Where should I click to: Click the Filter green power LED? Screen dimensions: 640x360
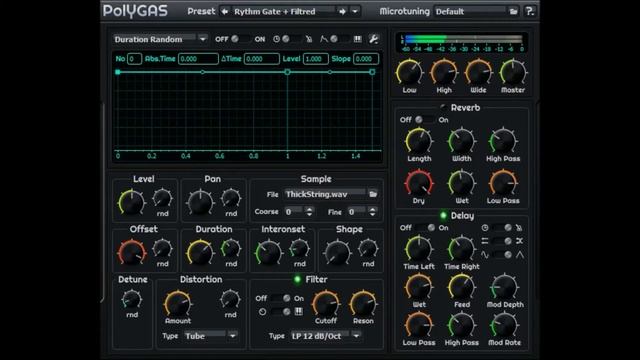[x=297, y=279]
